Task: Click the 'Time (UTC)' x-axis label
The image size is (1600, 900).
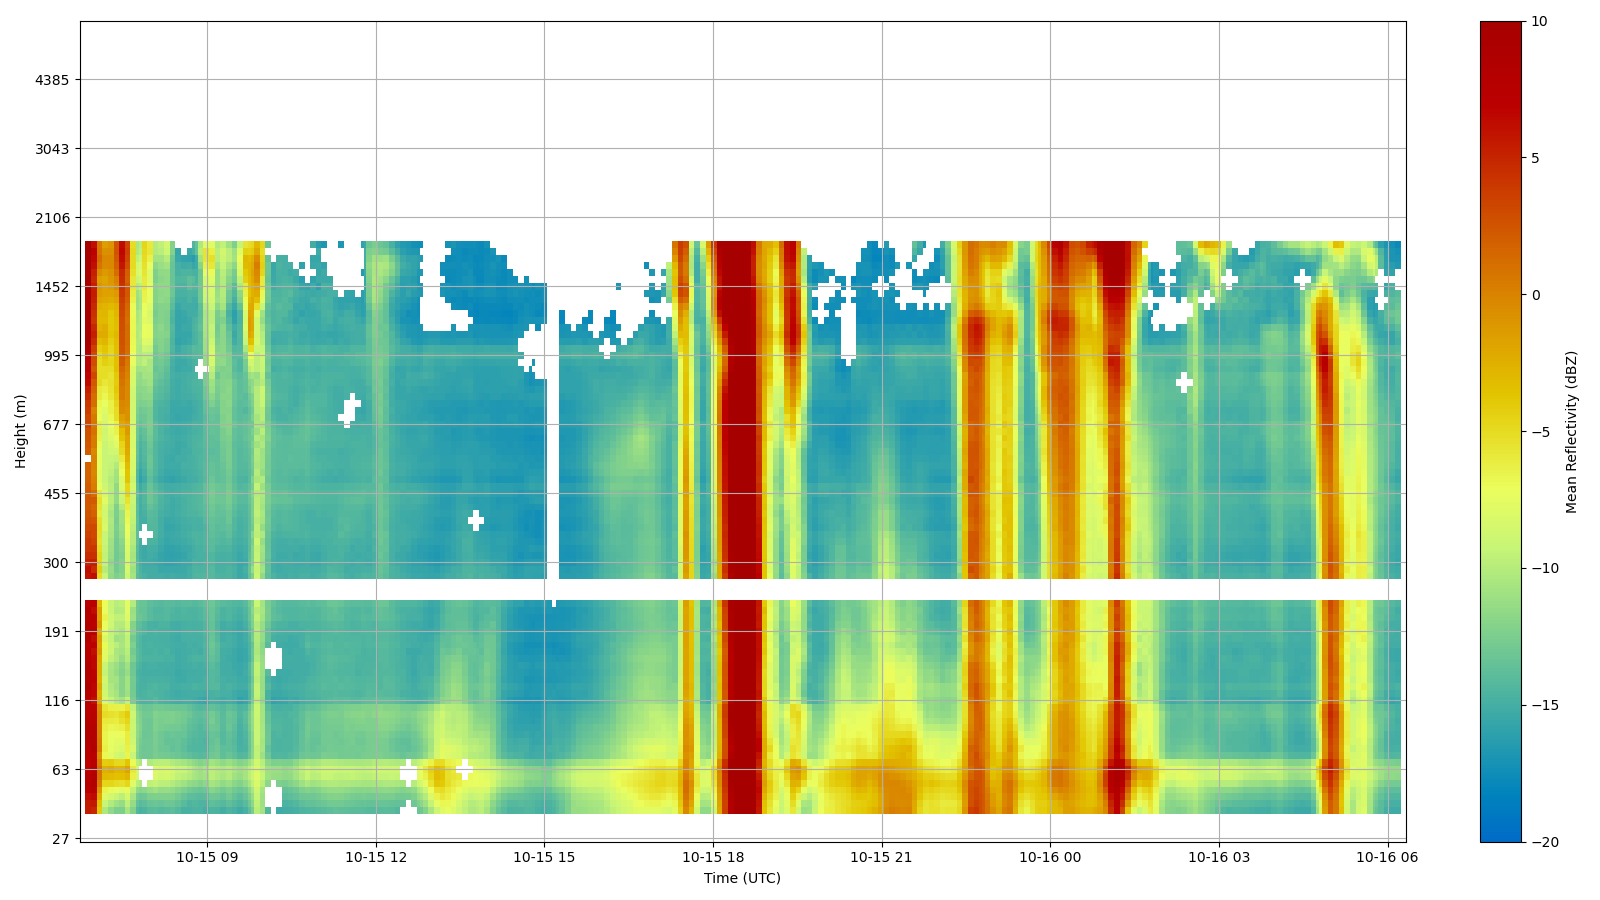Action: click(x=742, y=878)
